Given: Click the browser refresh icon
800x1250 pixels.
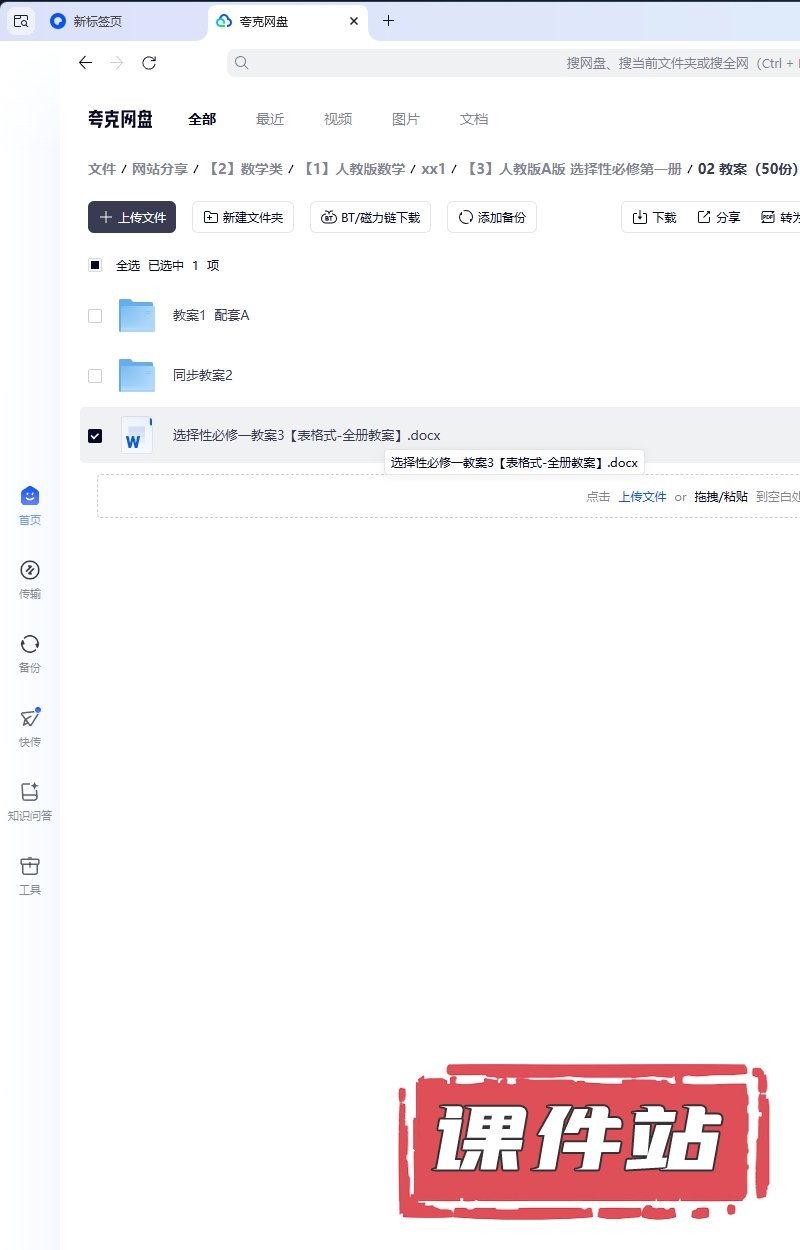Looking at the screenshot, I should 149,63.
